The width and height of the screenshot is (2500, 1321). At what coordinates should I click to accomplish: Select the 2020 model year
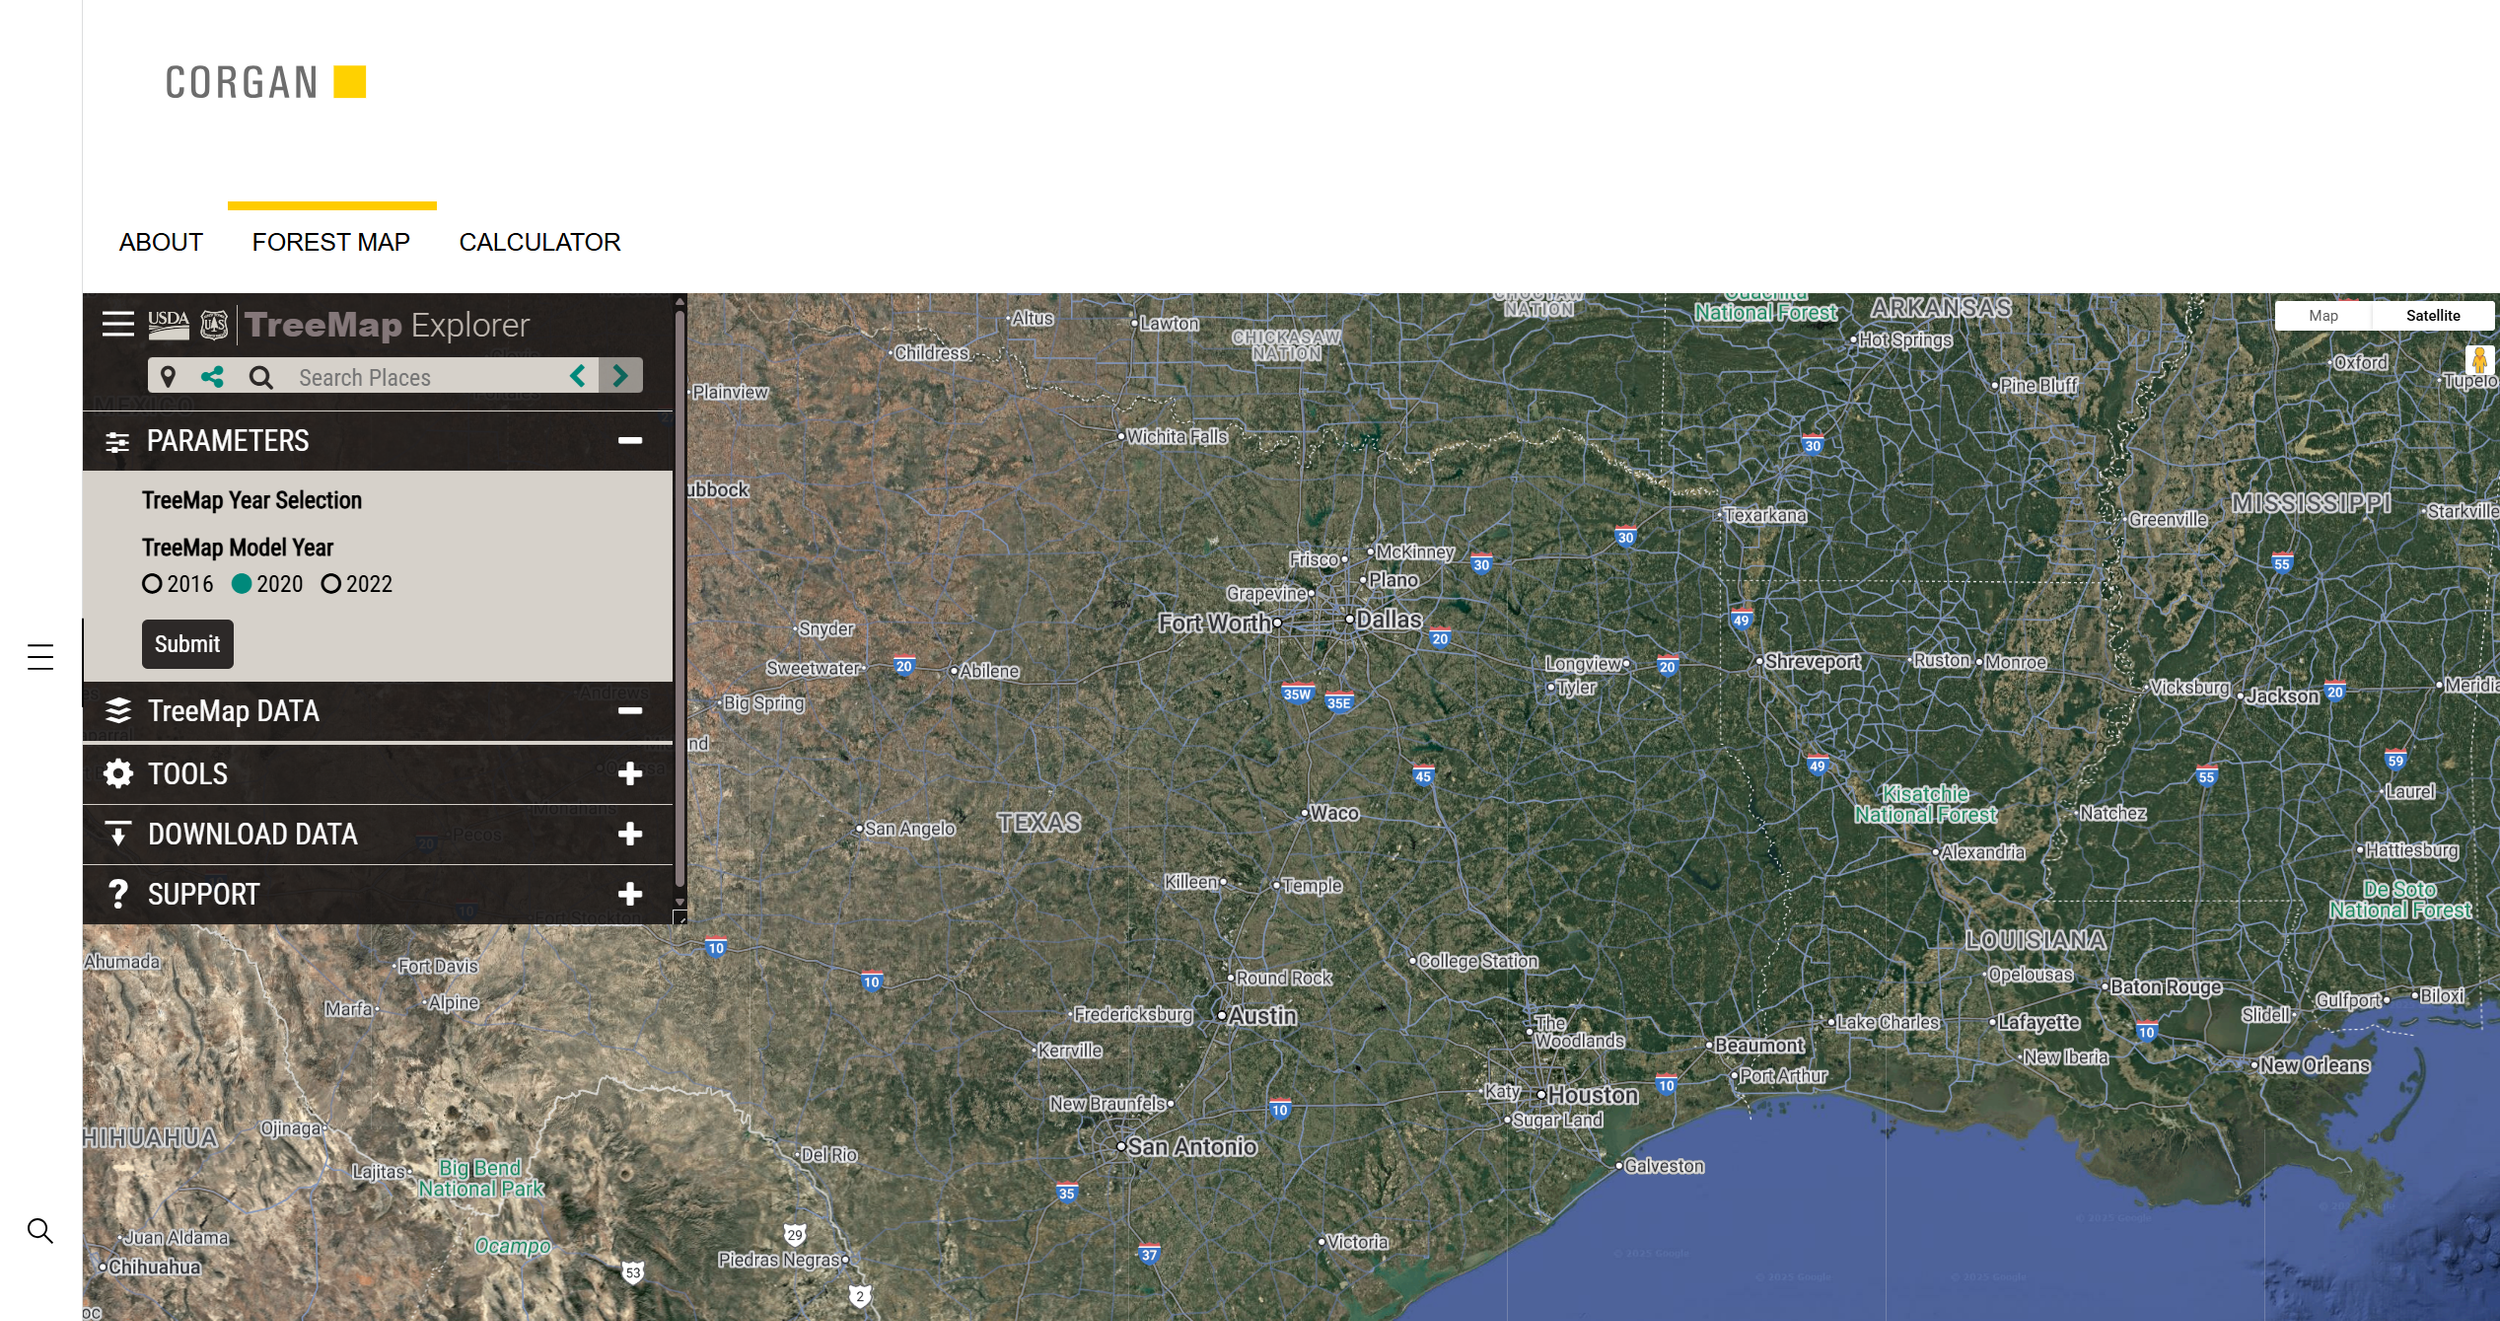coord(241,584)
